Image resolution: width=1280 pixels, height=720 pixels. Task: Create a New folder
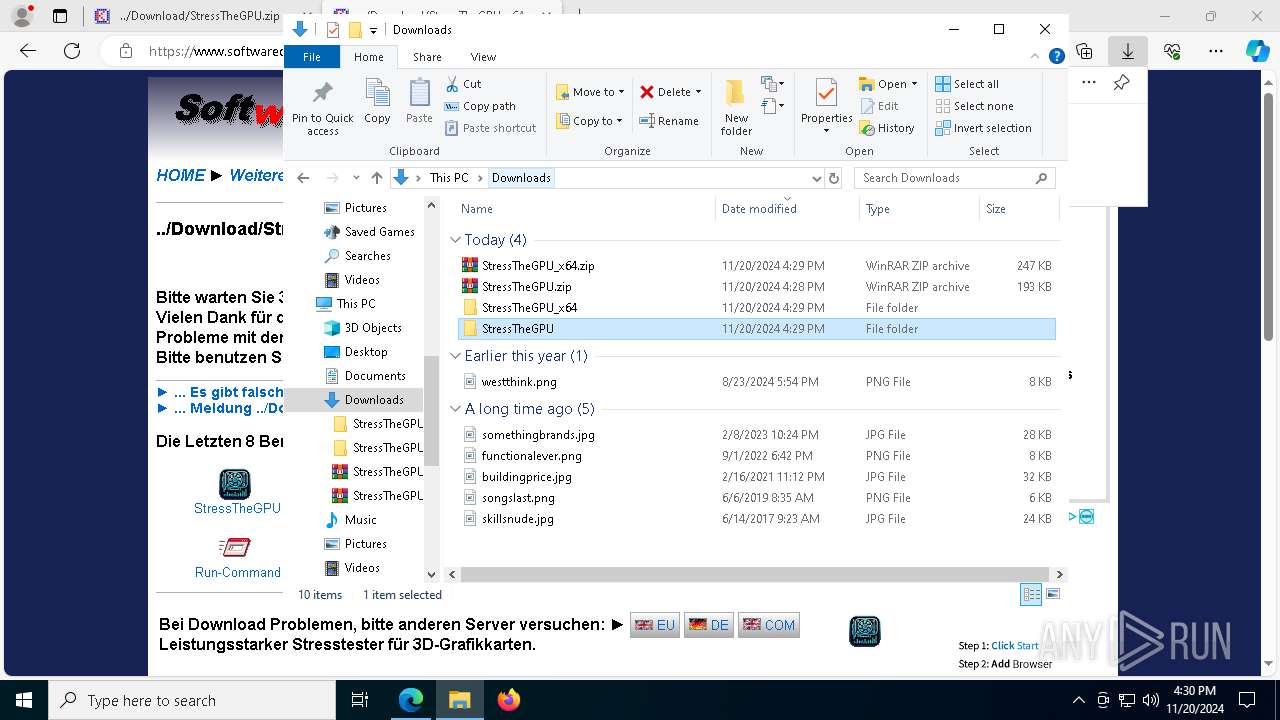(736, 107)
